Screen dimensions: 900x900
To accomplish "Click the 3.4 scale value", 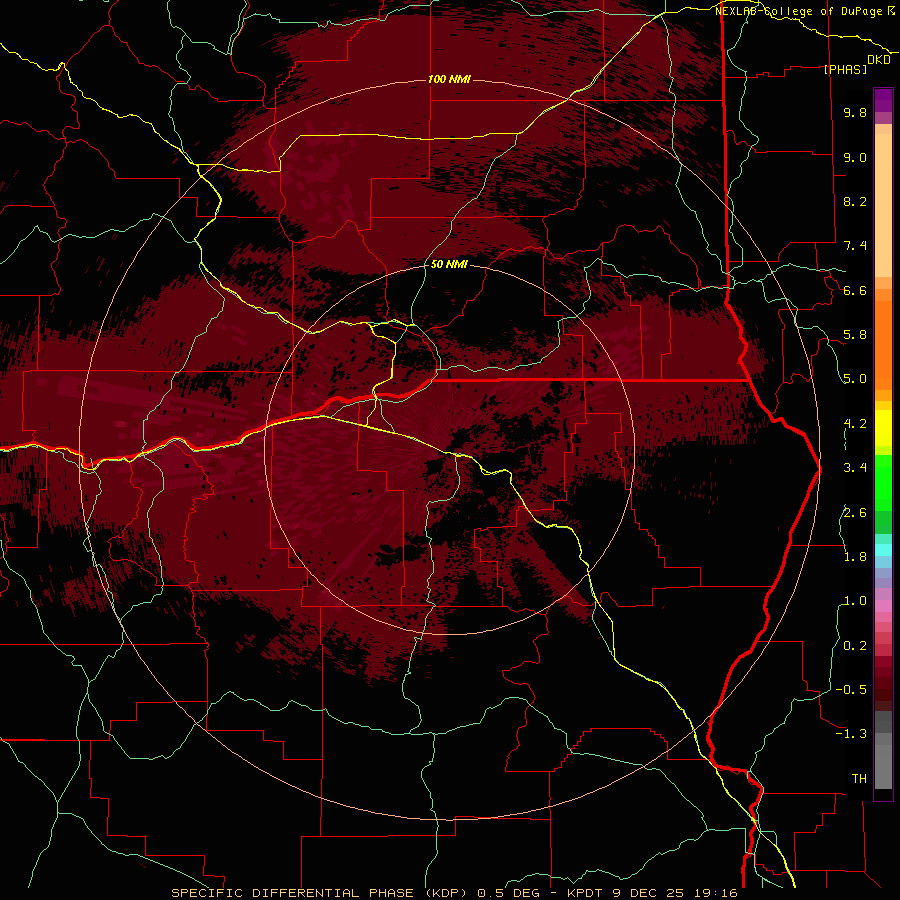I will 855,468.
